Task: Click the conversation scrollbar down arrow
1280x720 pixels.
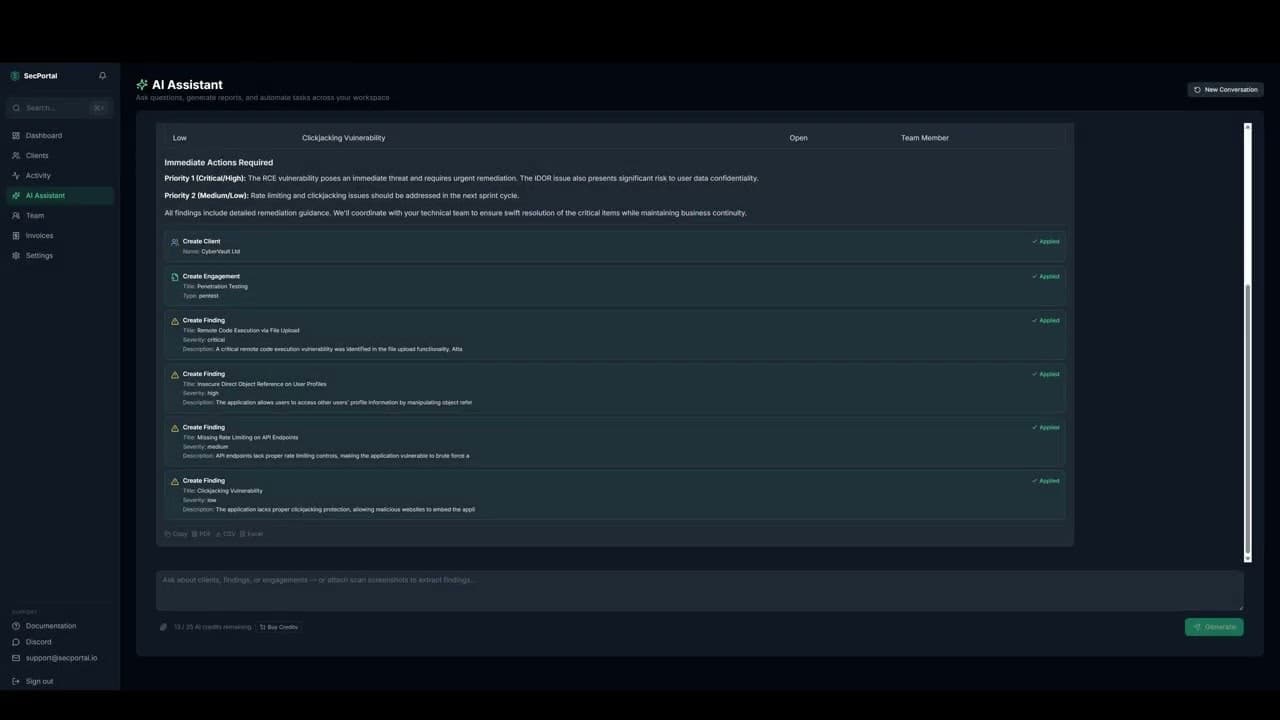Action: 1247,558
